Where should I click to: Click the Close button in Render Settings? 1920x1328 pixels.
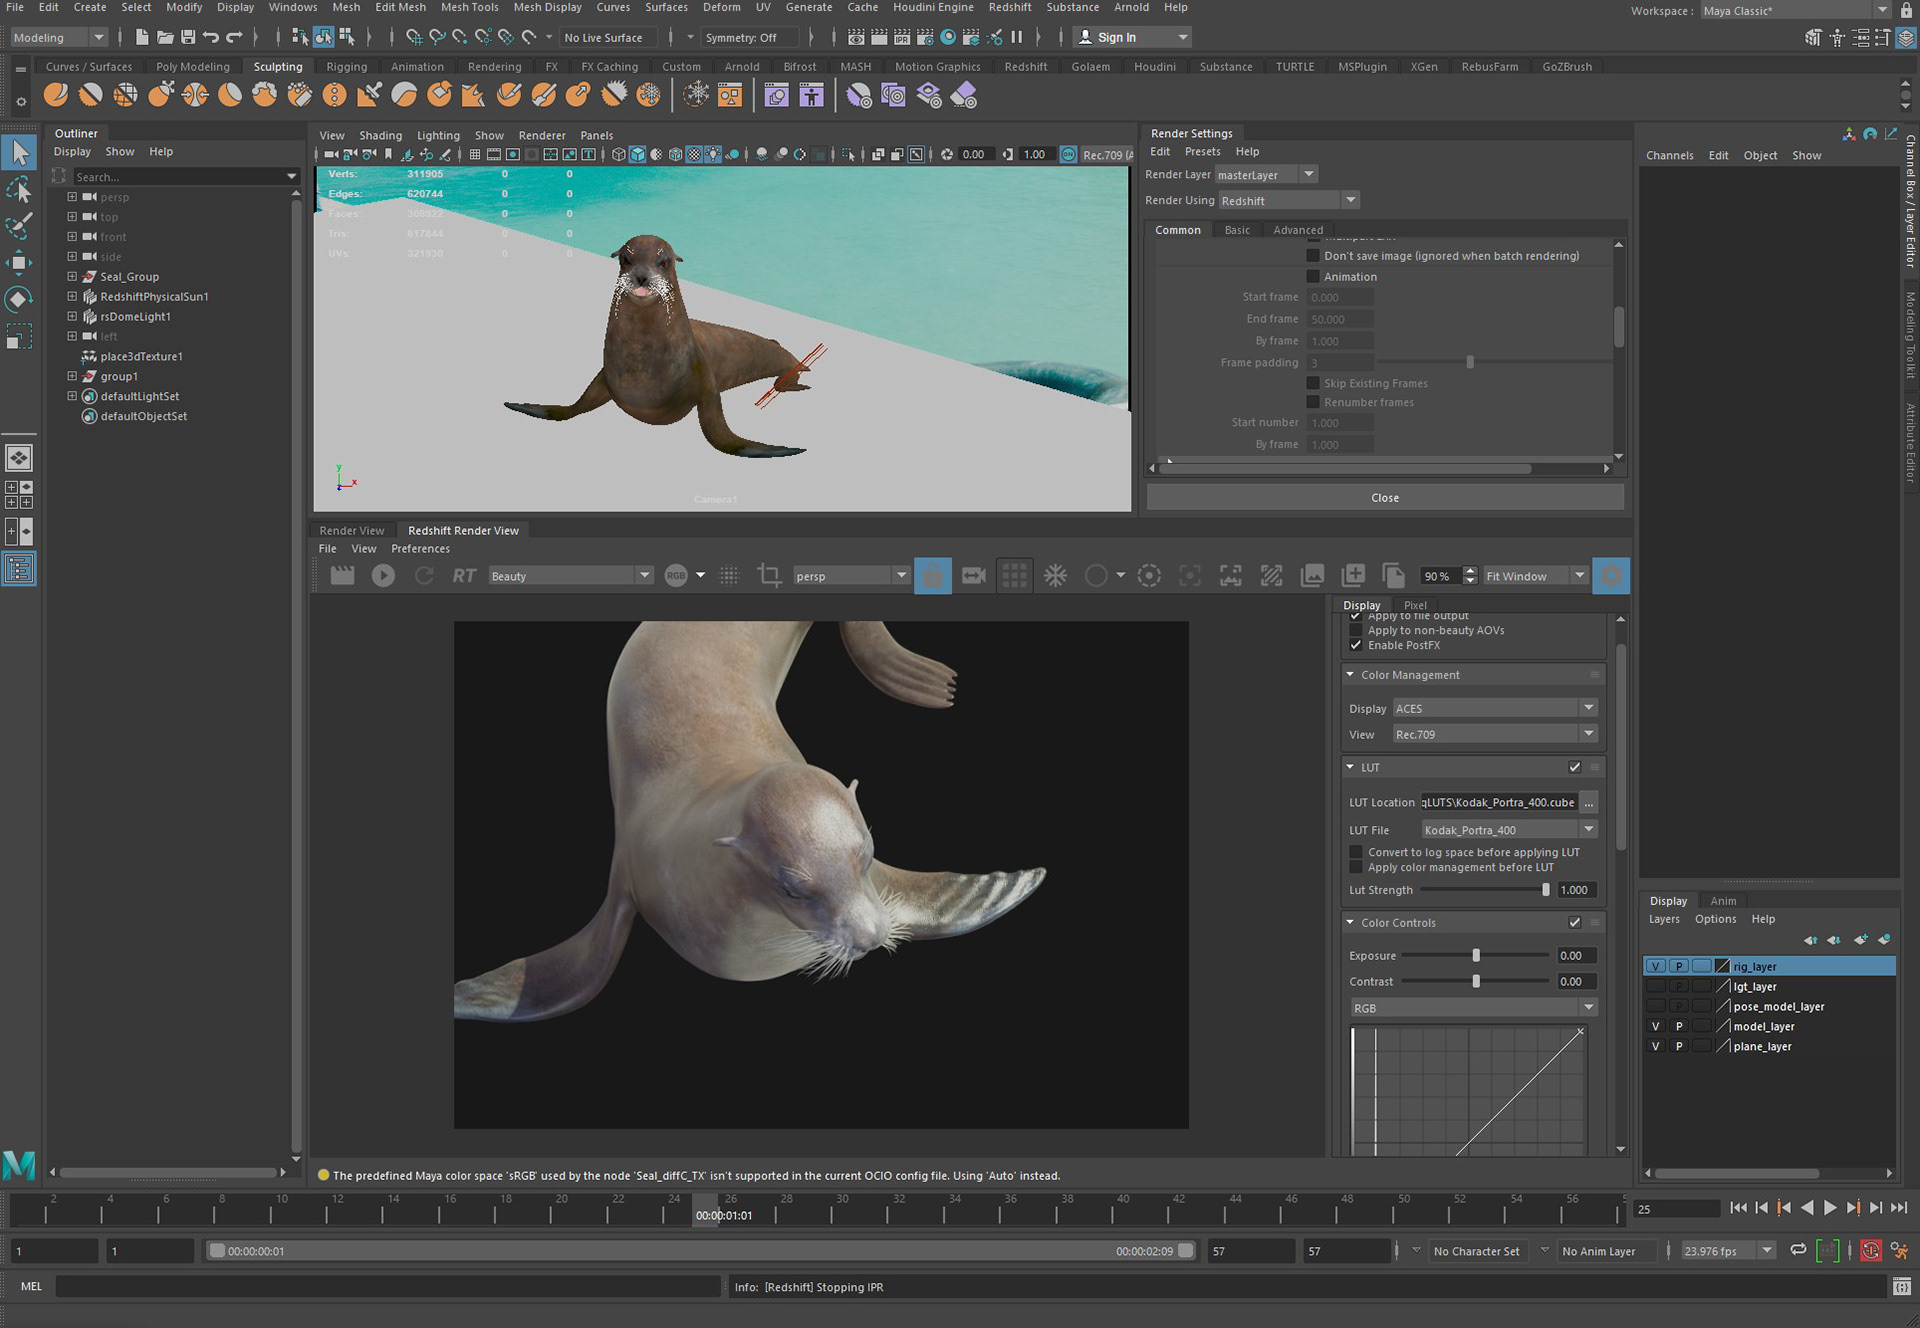click(x=1385, y=498)
